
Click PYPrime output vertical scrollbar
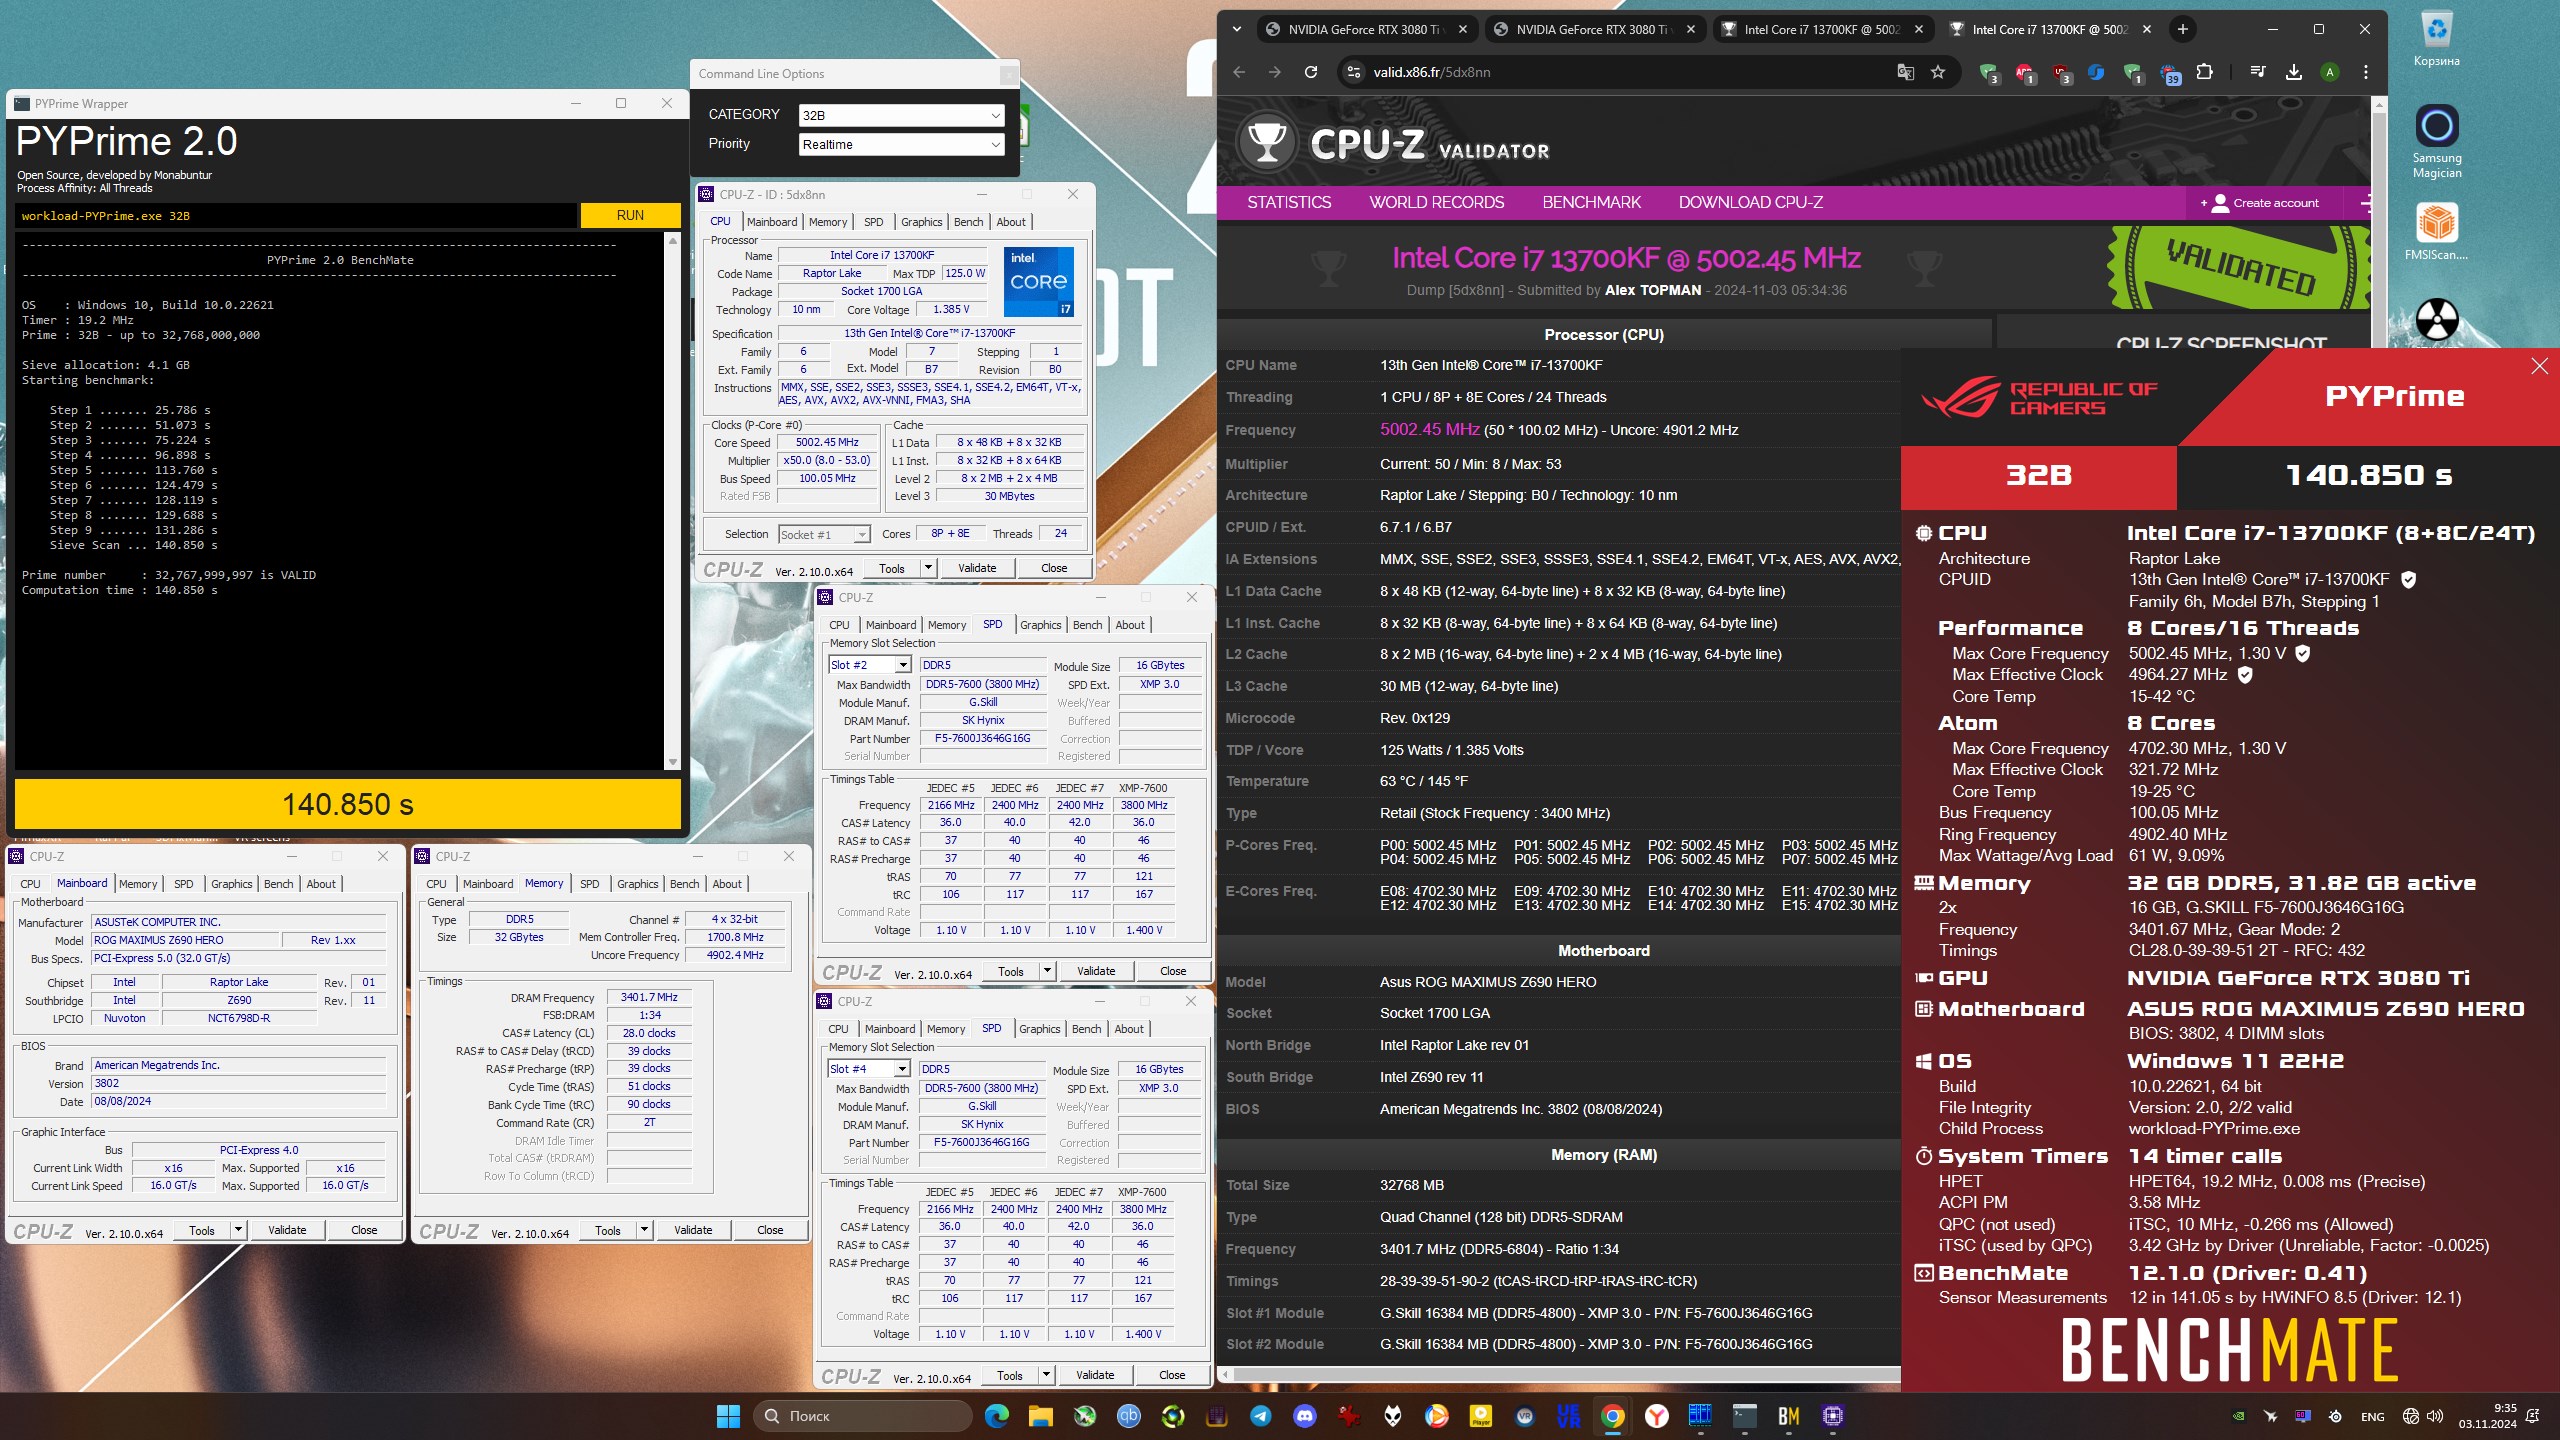pyautogui.click(x=672, y=500)
